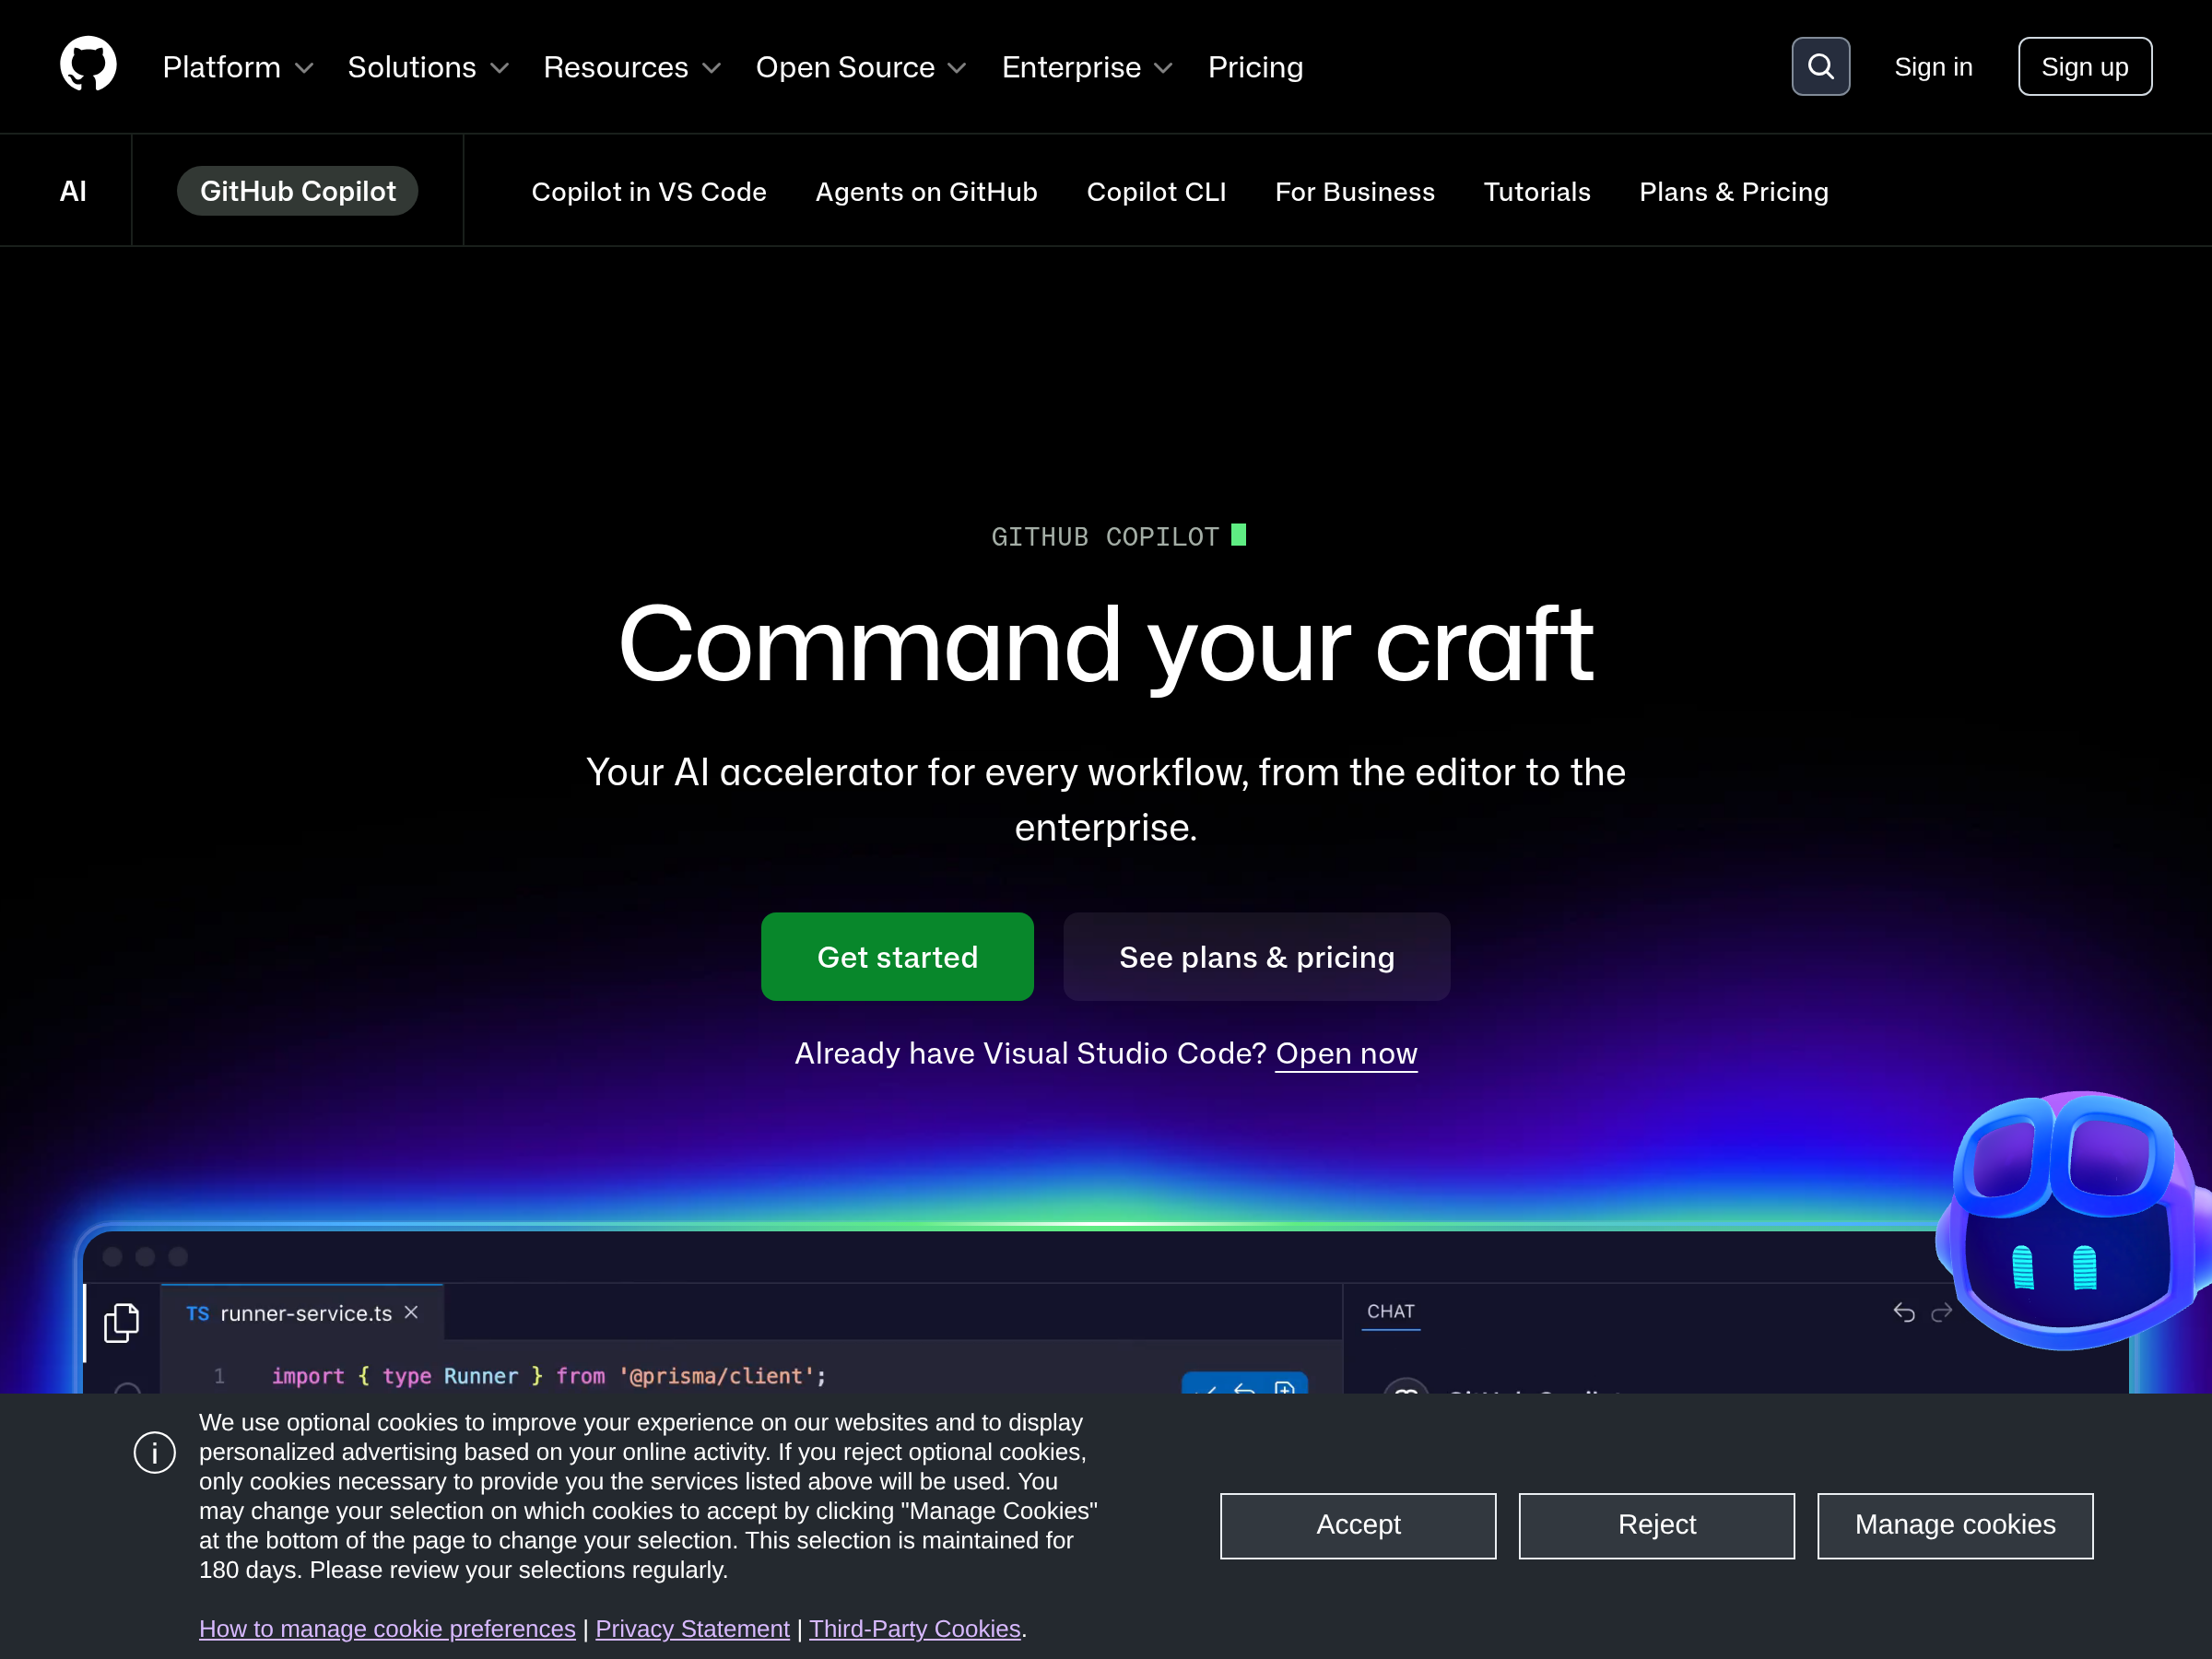This screenshot has width=2212, height=1659.
Task: Open Manage cookies settings
Action: 1955,1525
